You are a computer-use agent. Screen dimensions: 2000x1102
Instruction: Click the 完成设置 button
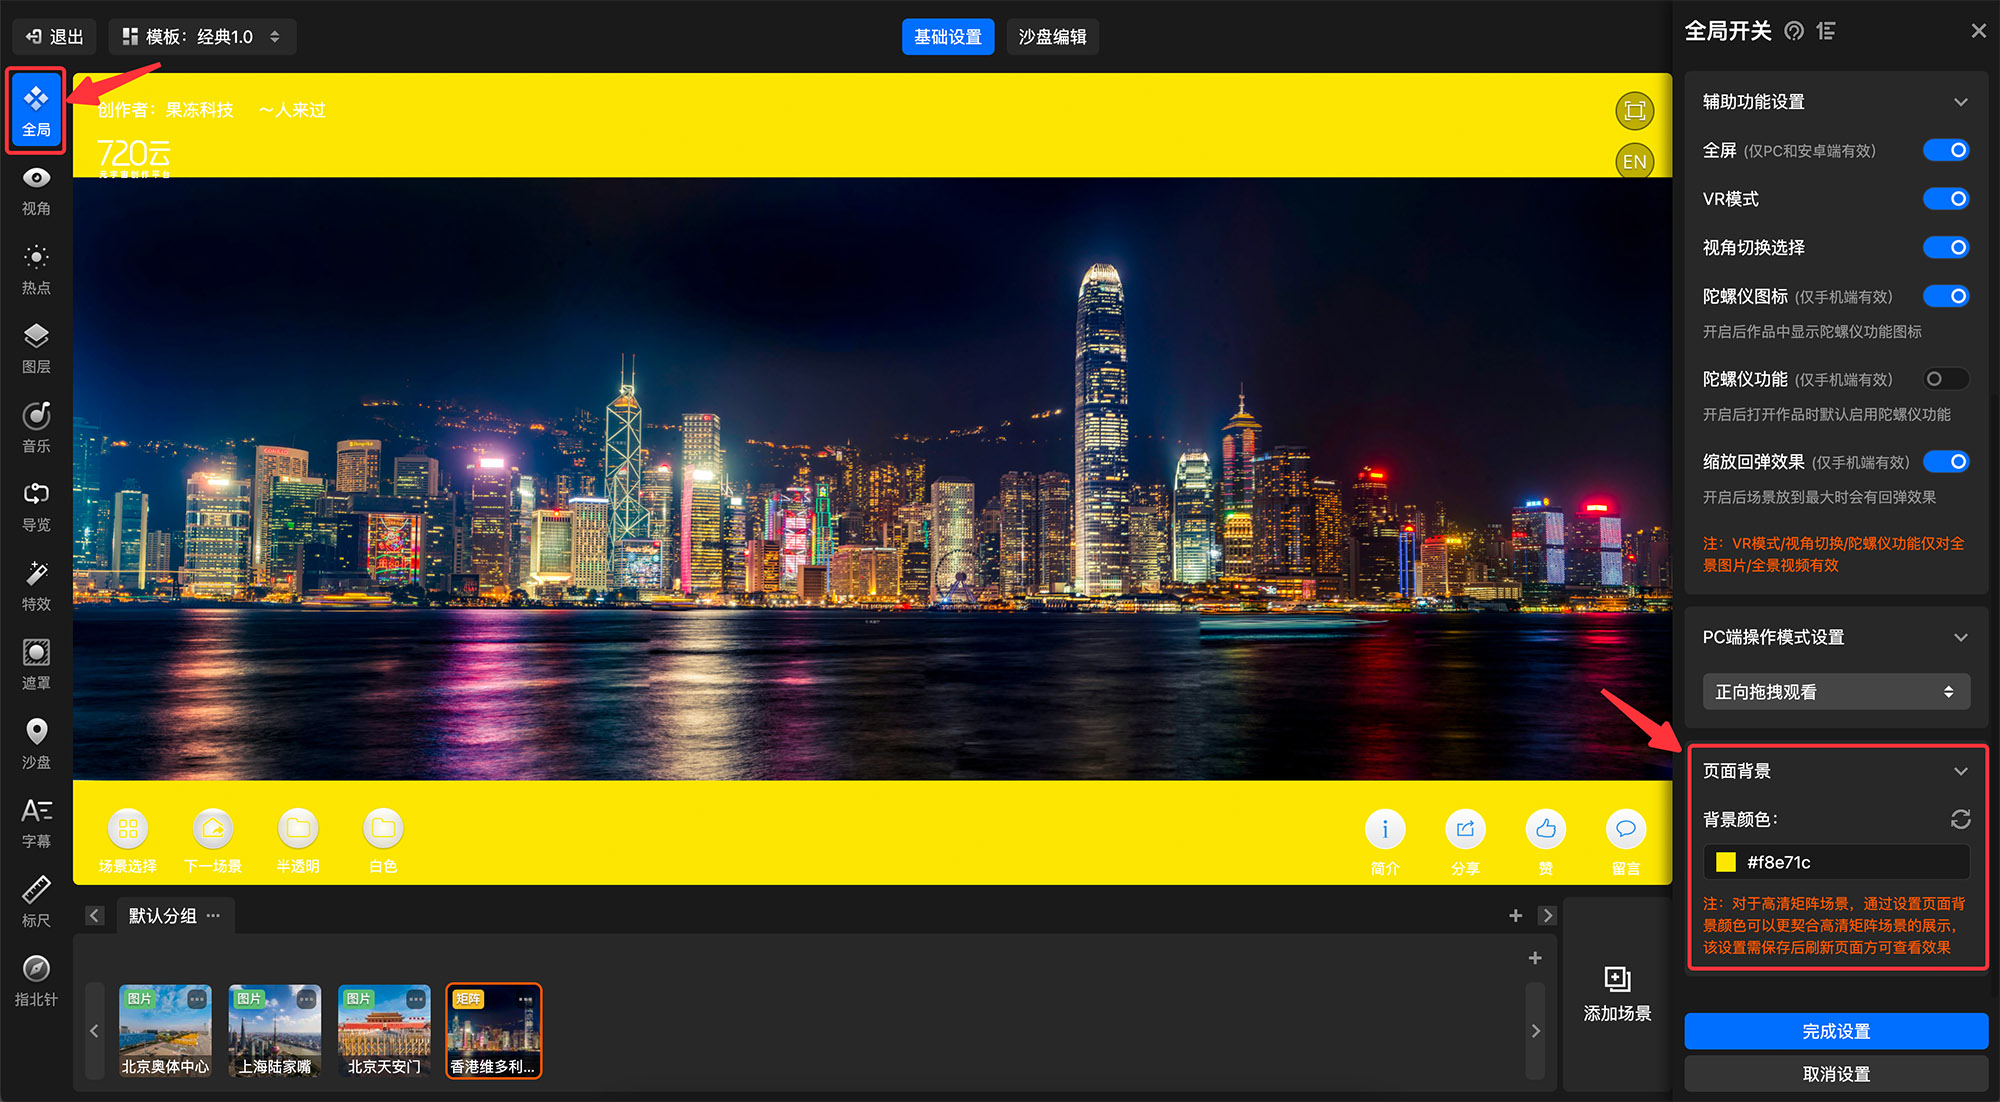point(1835,1031)
